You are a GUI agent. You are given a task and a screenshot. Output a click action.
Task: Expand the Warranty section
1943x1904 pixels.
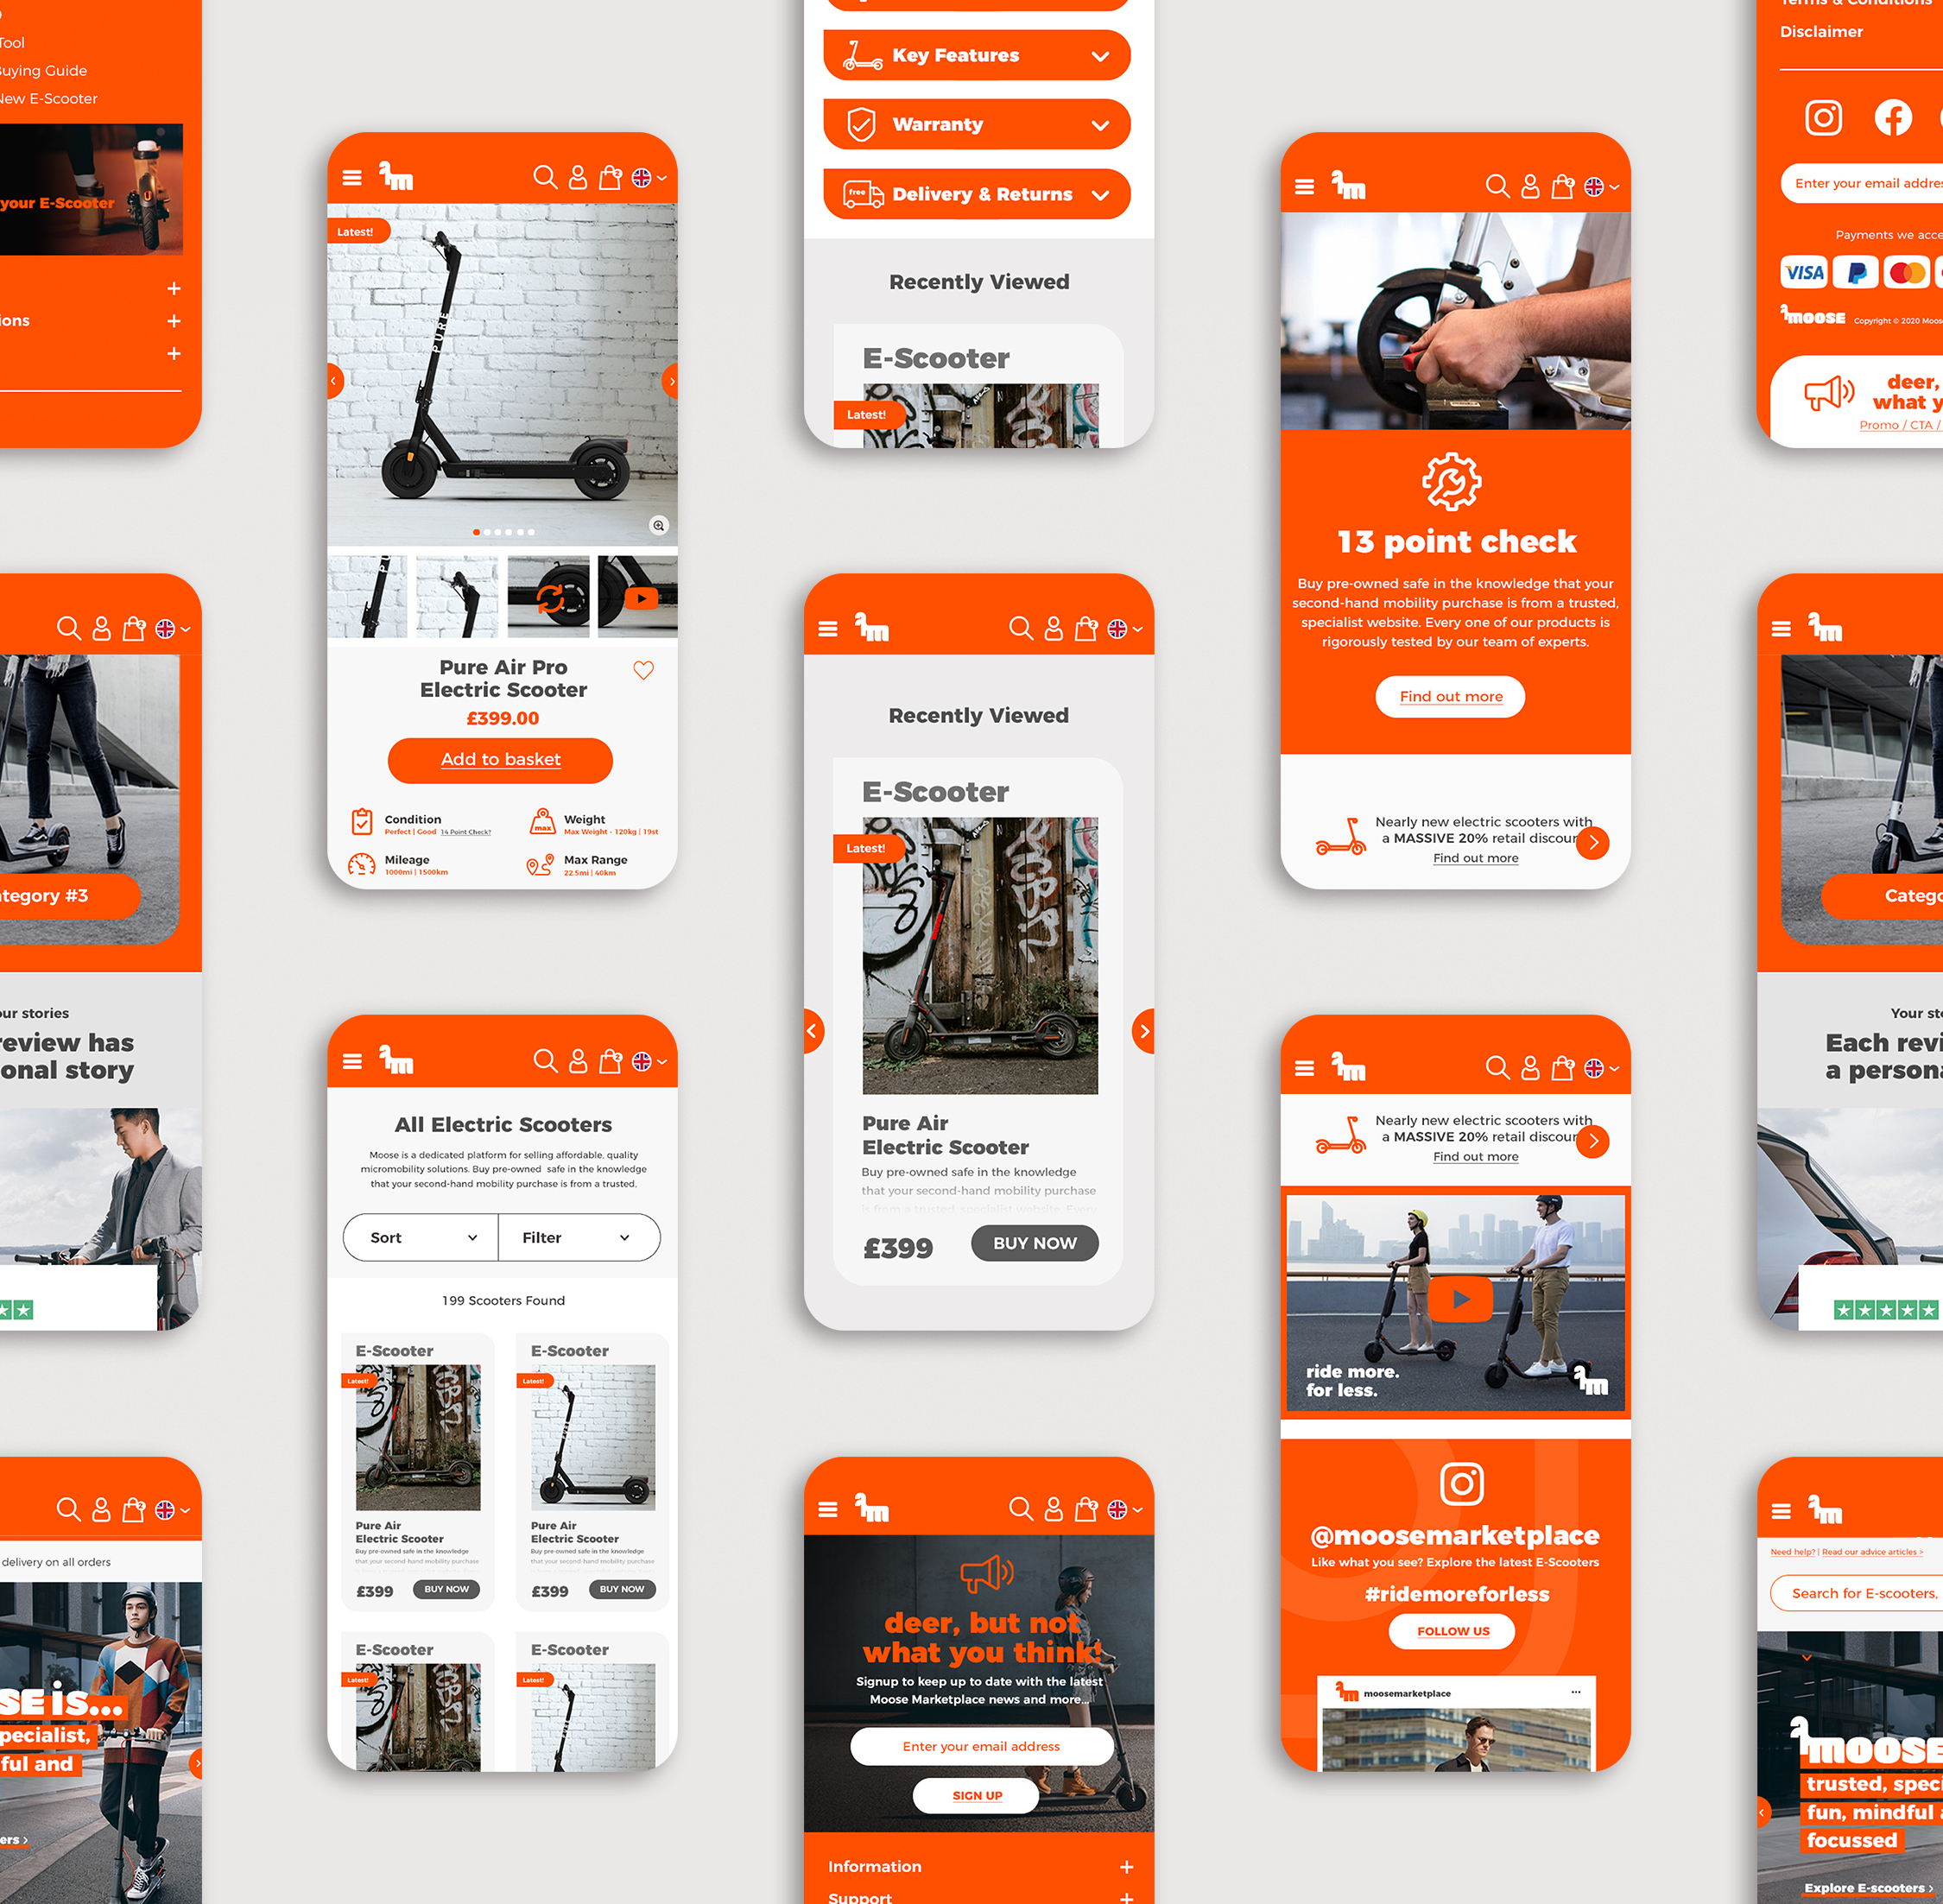(x=980, y=123)
